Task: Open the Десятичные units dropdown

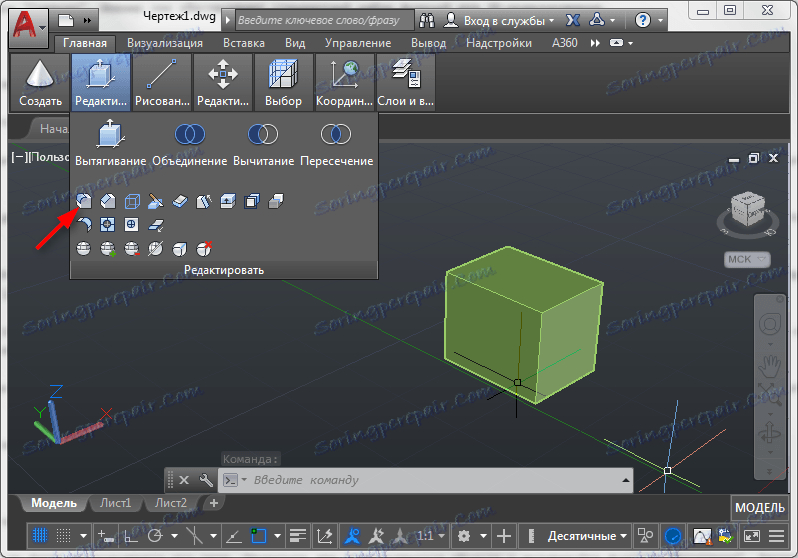Action: tap(587, 536)
